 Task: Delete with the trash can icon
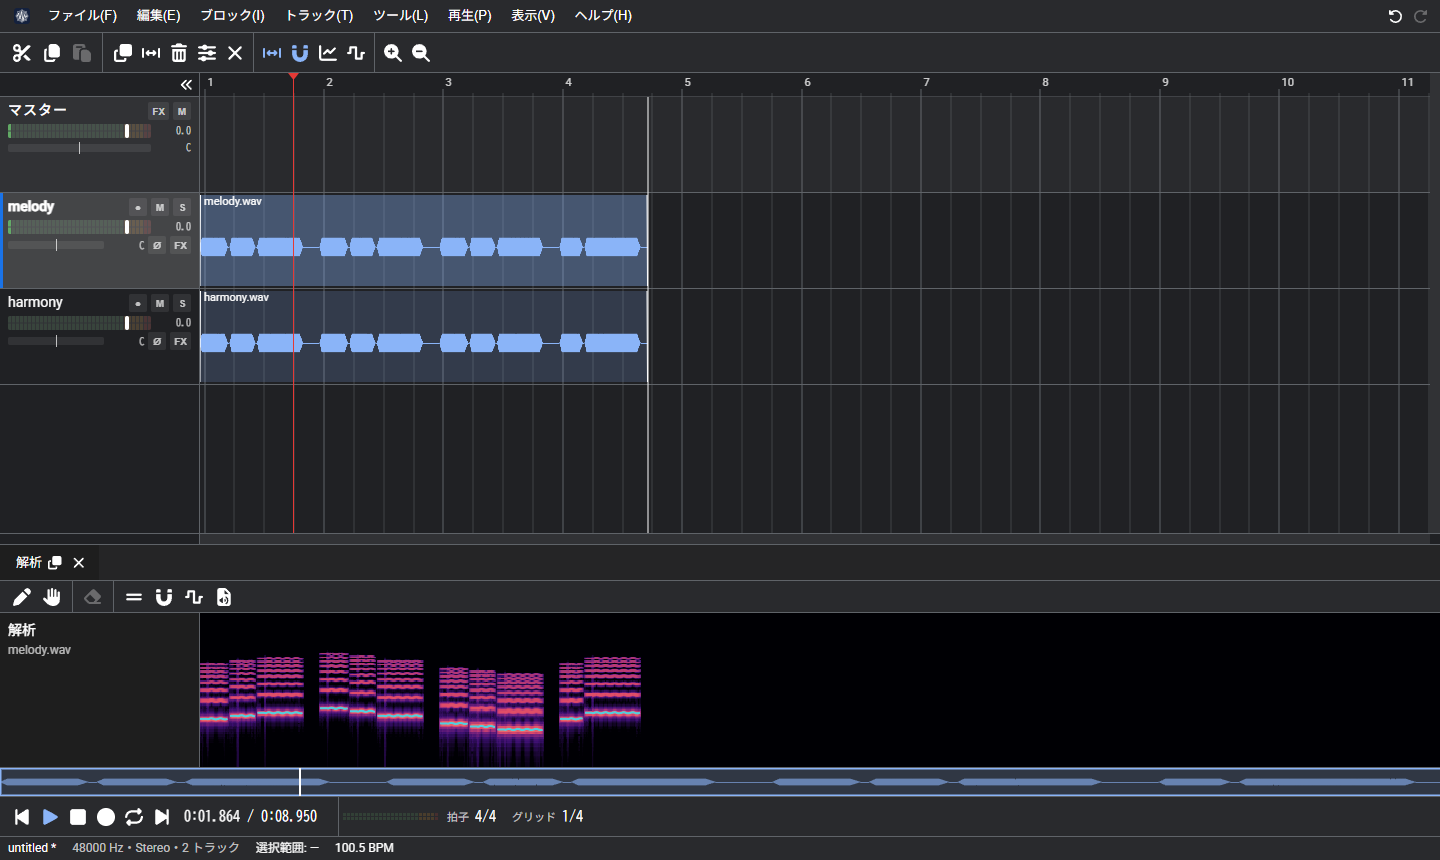coord(179,53)
